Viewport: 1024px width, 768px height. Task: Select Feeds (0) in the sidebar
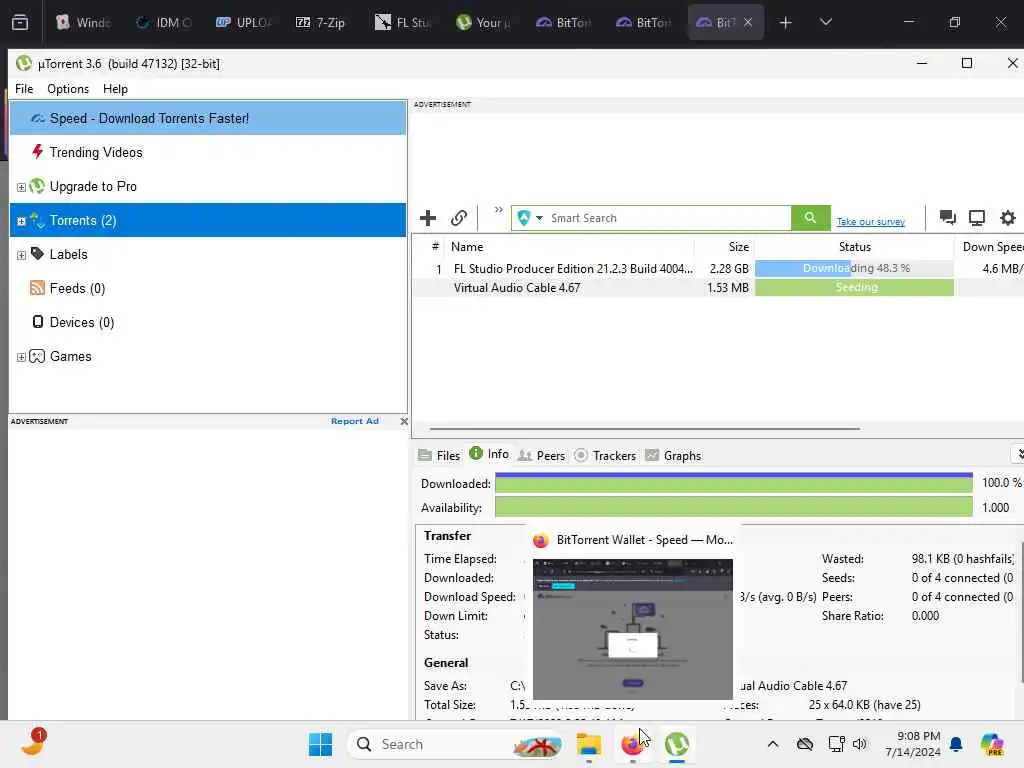pyautogui.click(x=77, y=288)
